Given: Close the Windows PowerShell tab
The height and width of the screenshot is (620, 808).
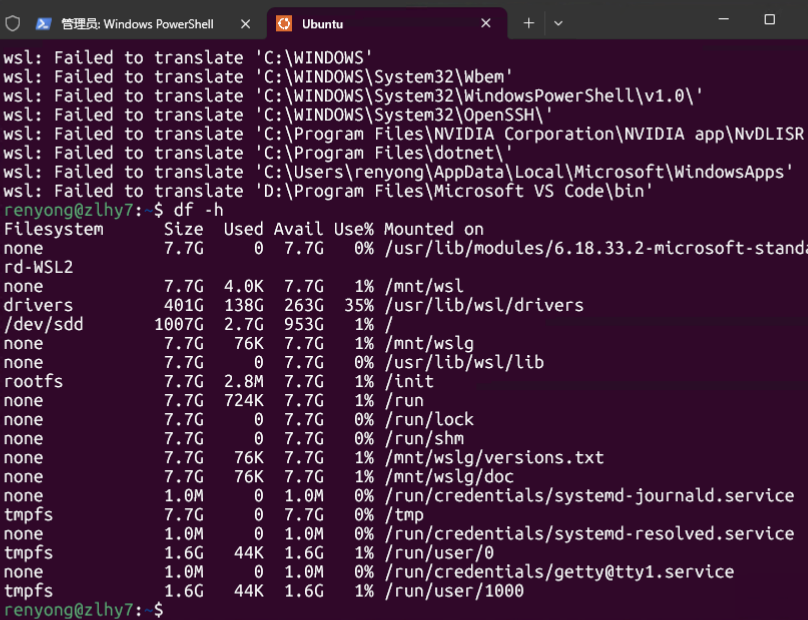Looking at the screenshot, I should point(246,24).
